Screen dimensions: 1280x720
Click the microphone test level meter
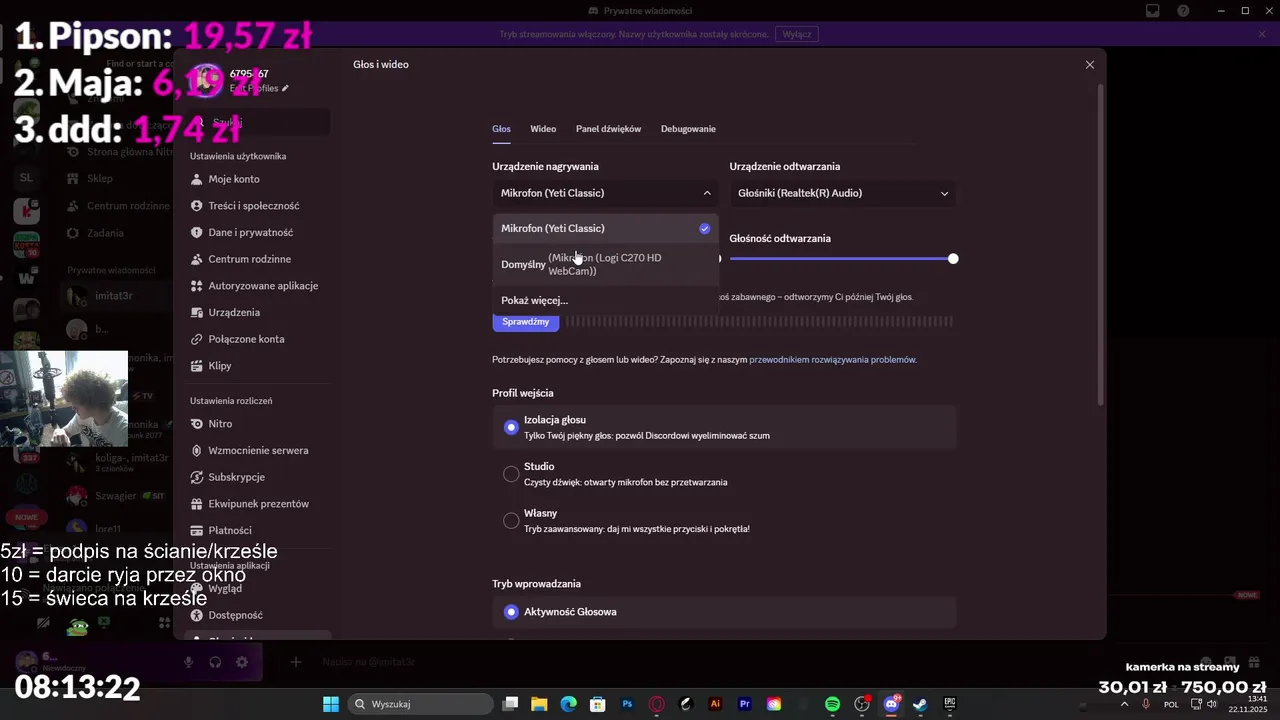(x=759, y=322)
